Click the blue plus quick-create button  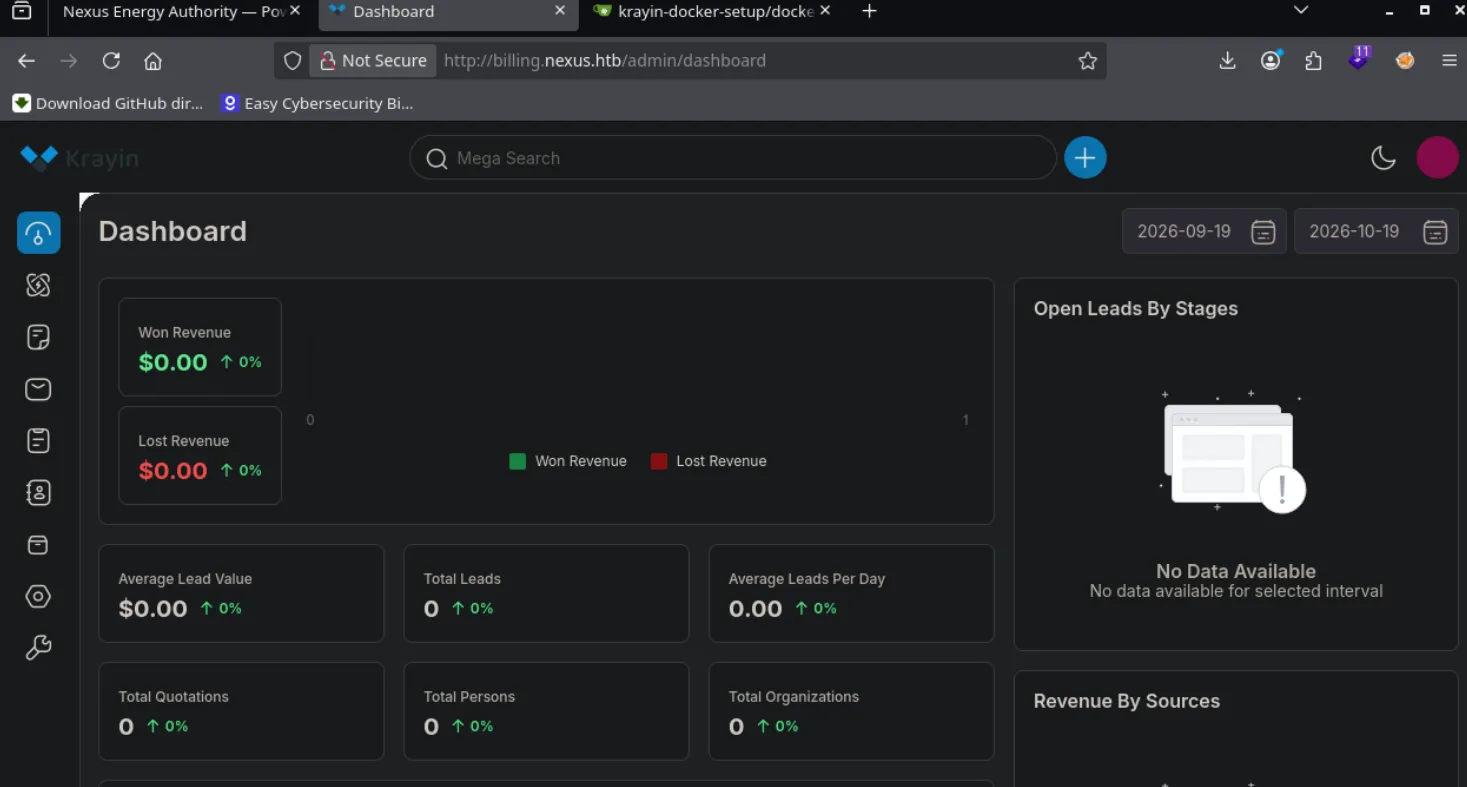coord(1085,158)
